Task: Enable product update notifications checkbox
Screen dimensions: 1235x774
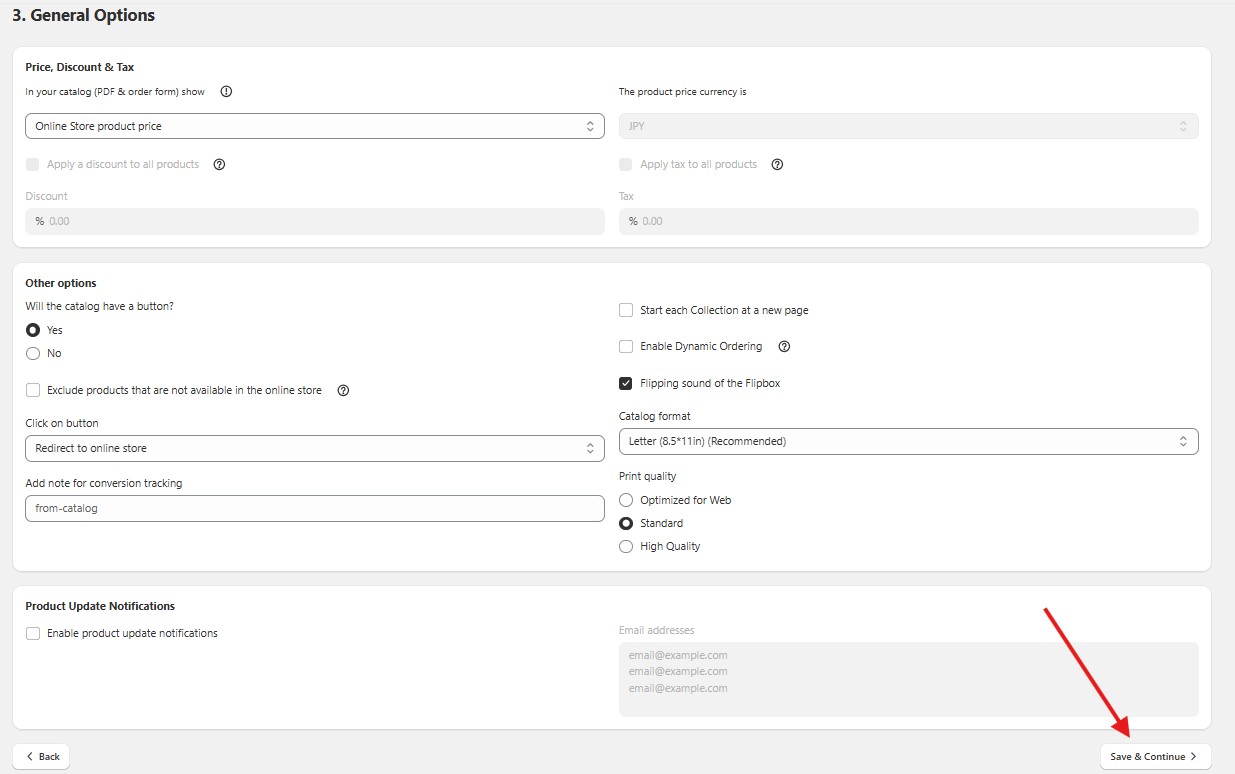Action: click(x=33, y=633)
